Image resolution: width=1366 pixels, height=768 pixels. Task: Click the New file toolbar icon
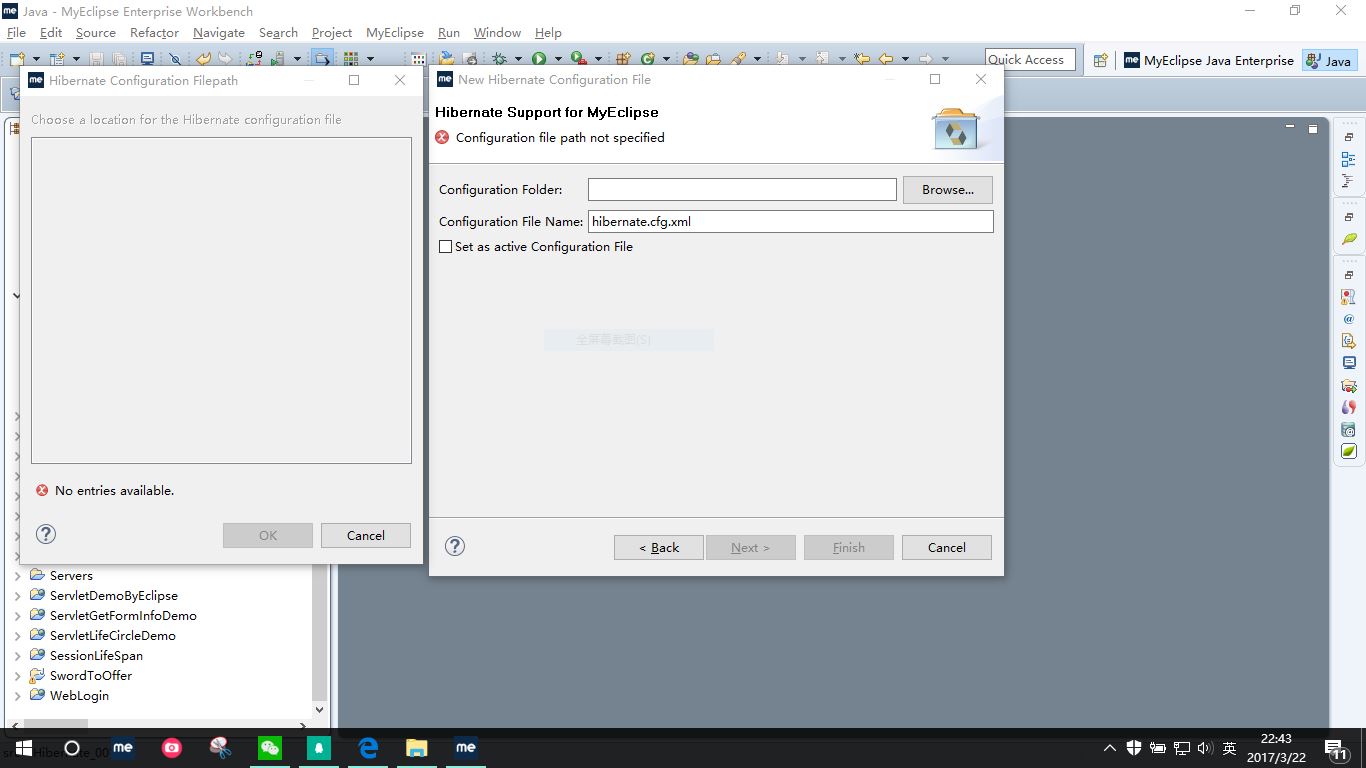pyautogui.click(x=17, y=59)
